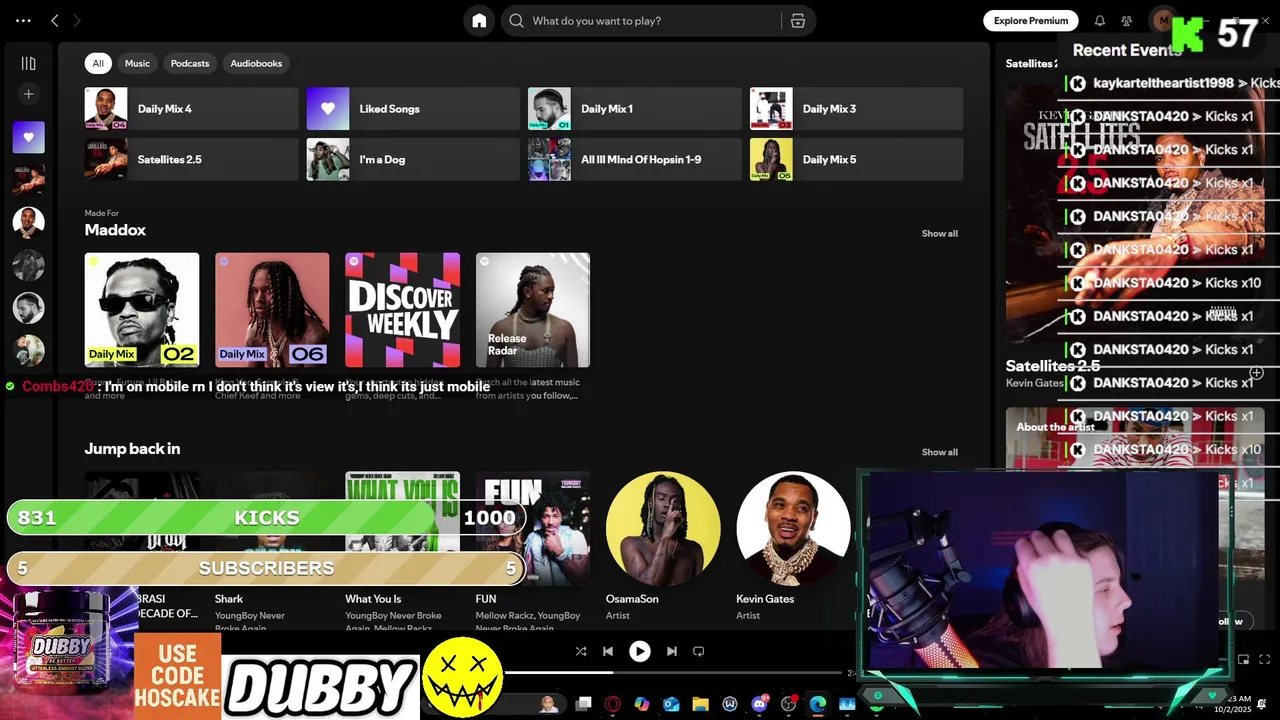The height and width of the screenshot is (720, 1280).
Task: Switch to the Music filter
Action: click(137, 63)
